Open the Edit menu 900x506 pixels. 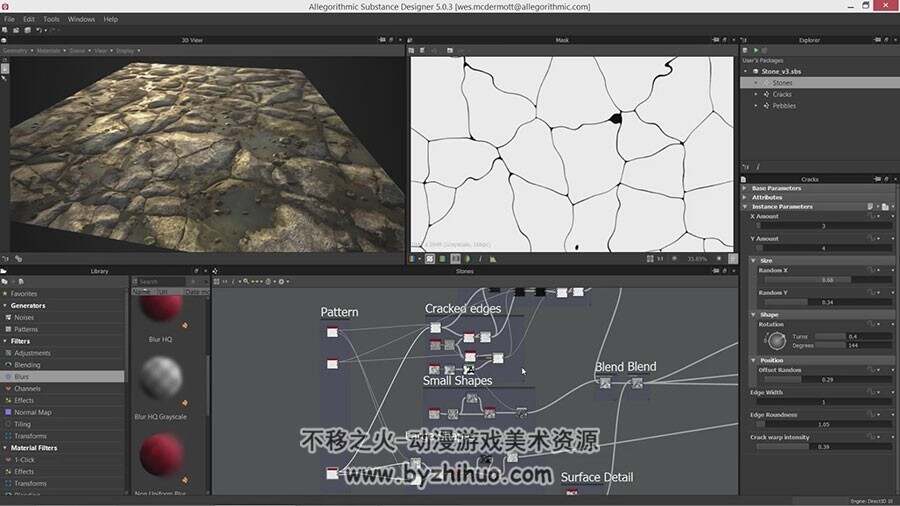pos(29,19)
